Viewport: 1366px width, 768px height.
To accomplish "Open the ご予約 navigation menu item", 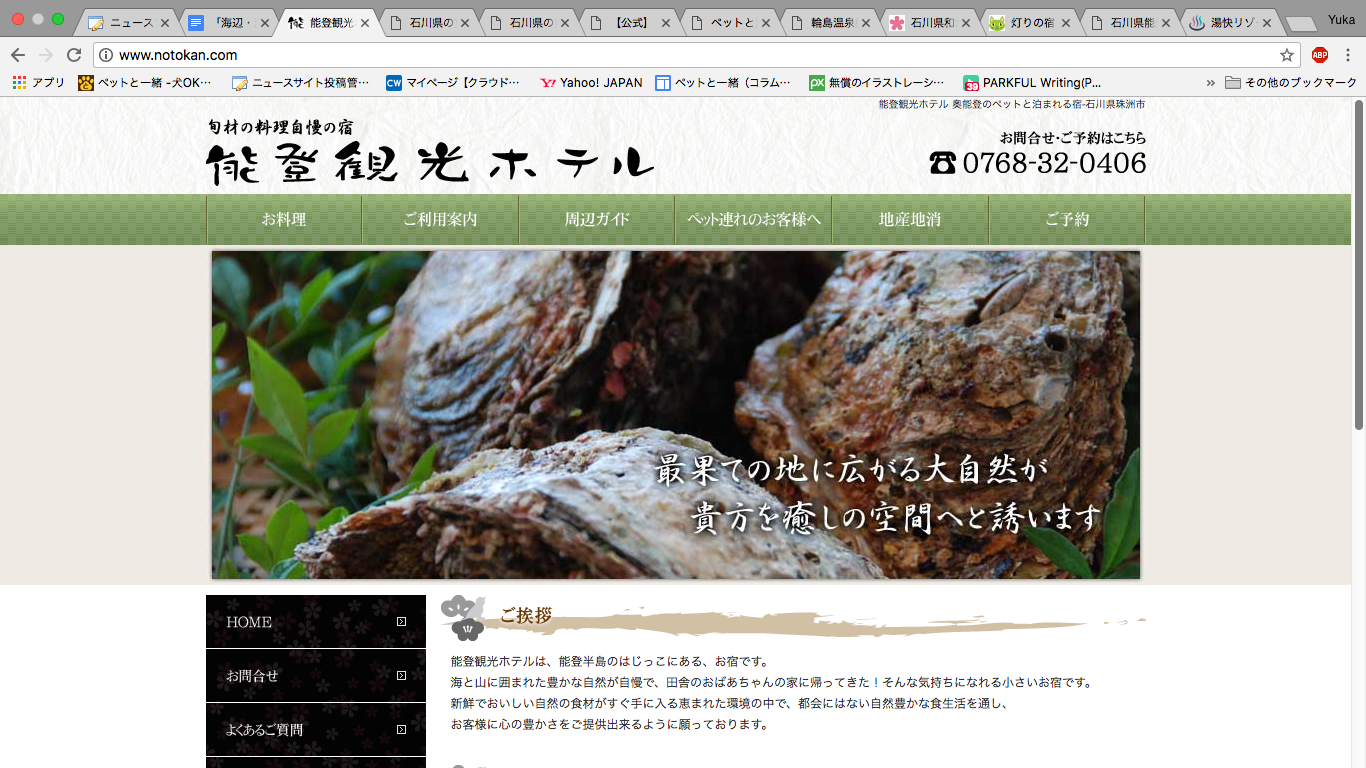I will [1067, 219].
